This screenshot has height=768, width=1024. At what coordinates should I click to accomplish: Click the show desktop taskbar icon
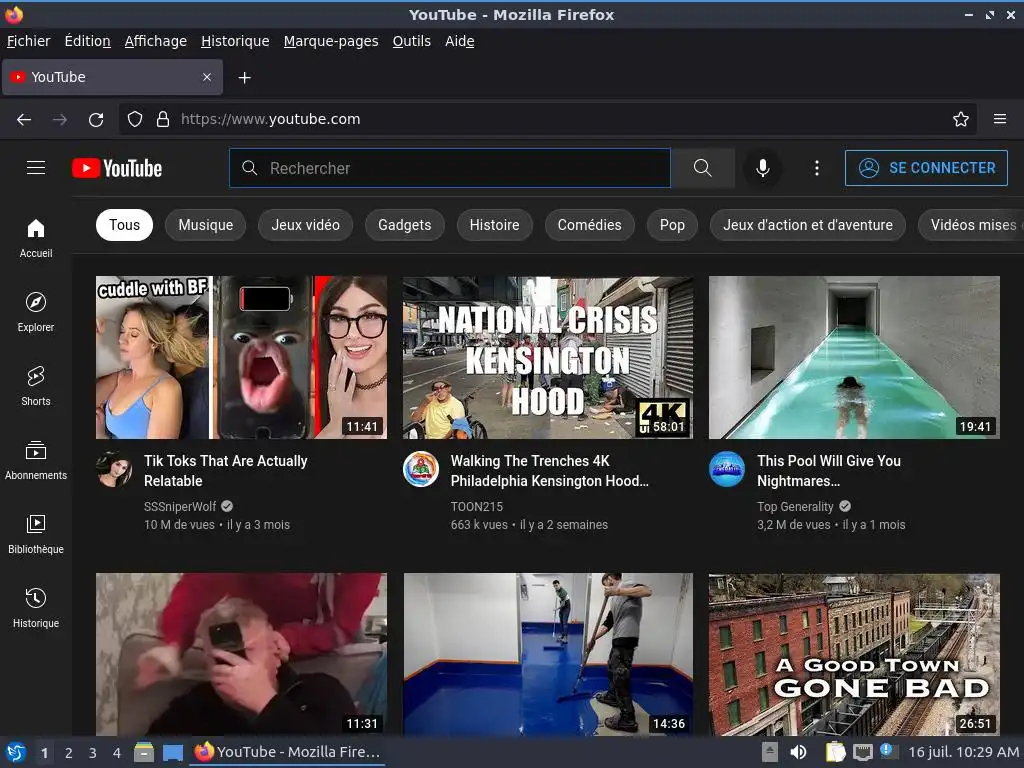point(172,752)
